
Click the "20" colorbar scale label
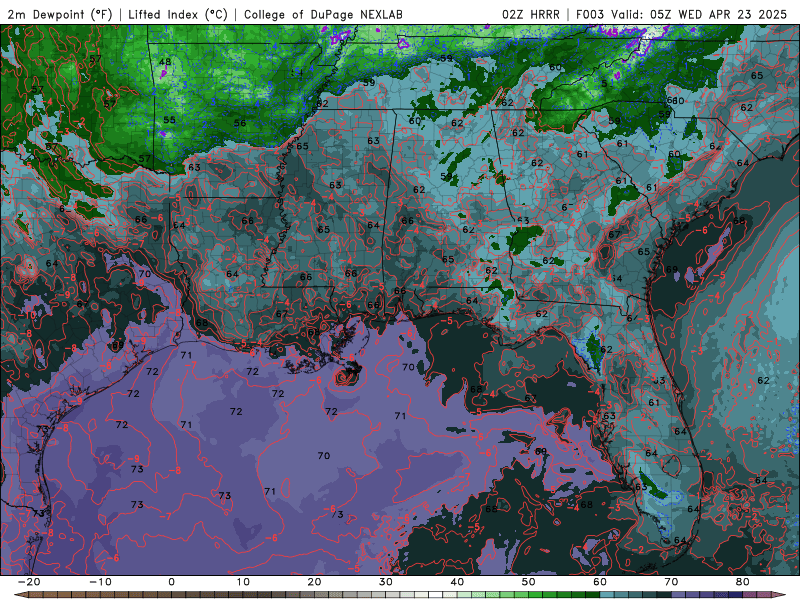click(314, 582)
